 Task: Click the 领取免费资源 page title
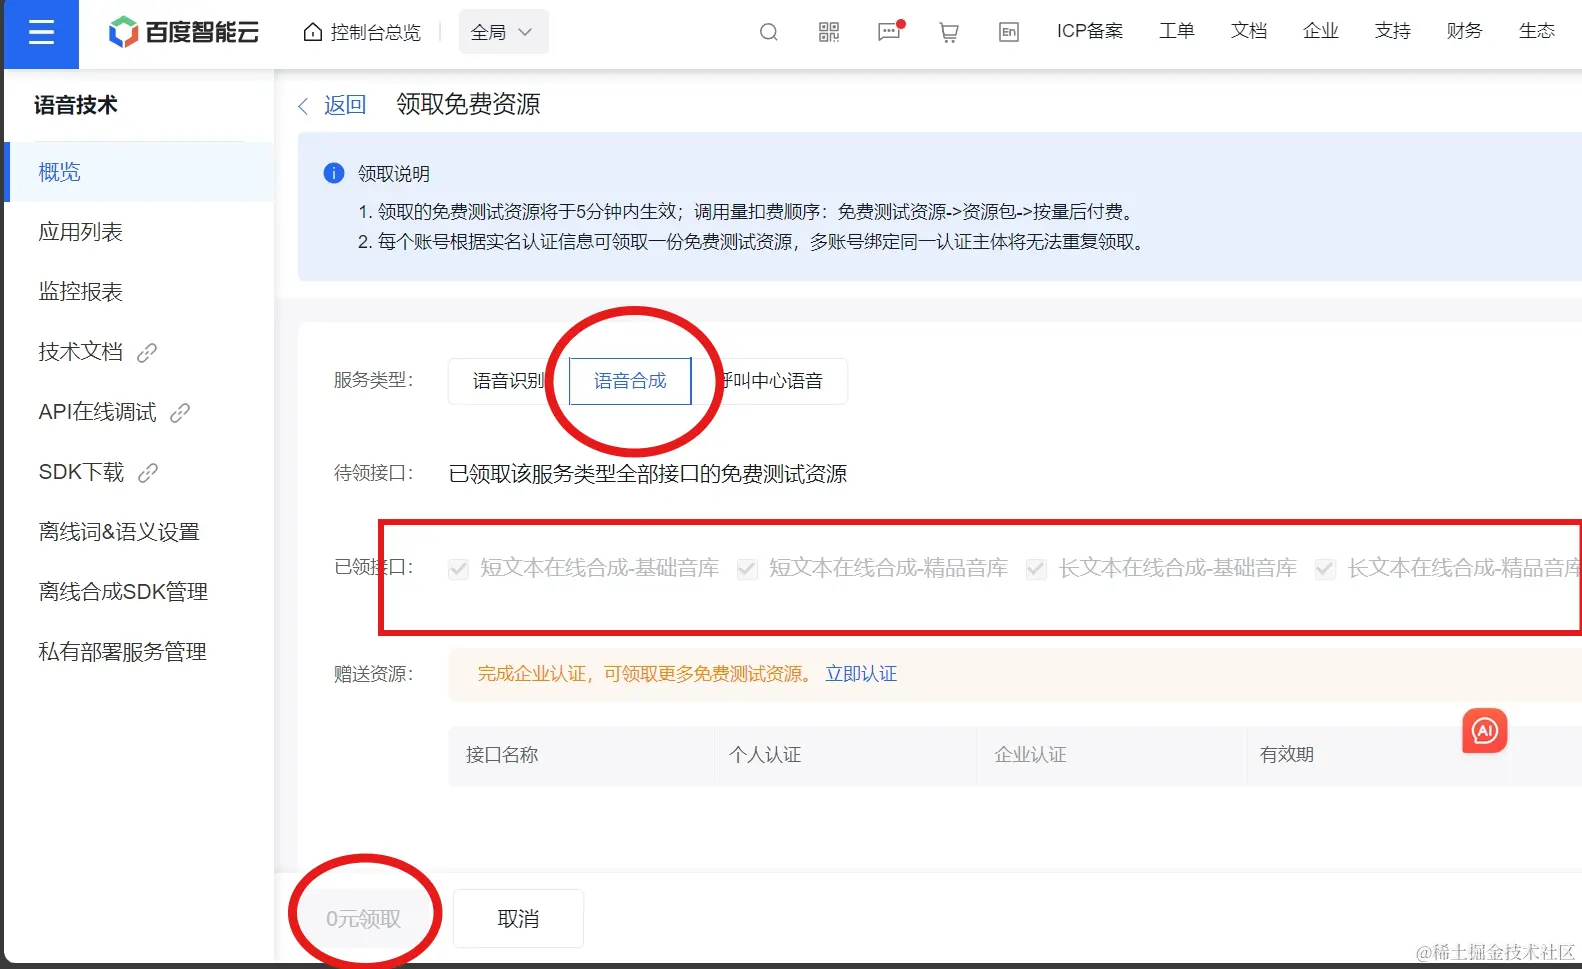coord(468,104)
